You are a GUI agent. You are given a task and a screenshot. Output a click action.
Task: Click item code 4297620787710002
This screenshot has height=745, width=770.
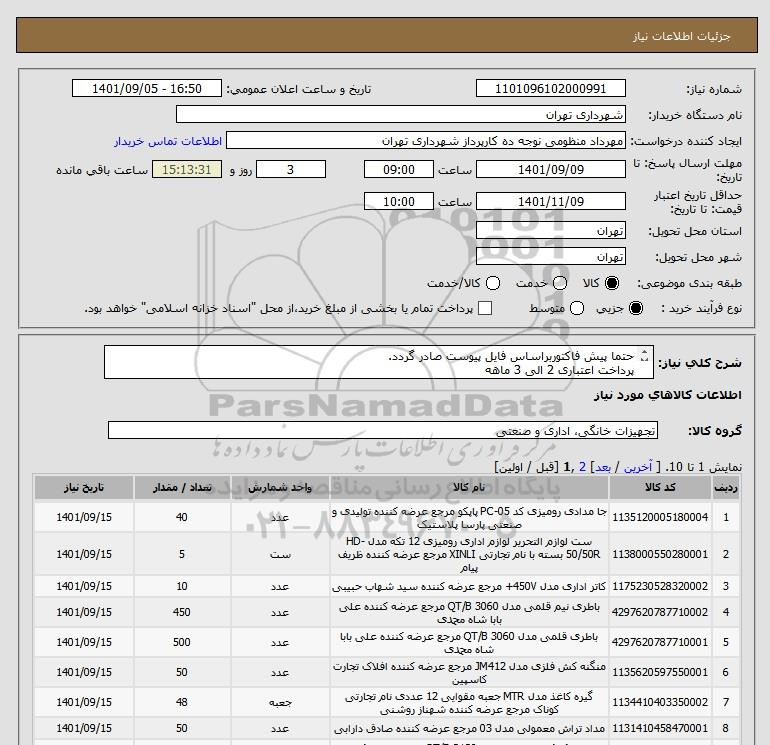tap(660, 612)
